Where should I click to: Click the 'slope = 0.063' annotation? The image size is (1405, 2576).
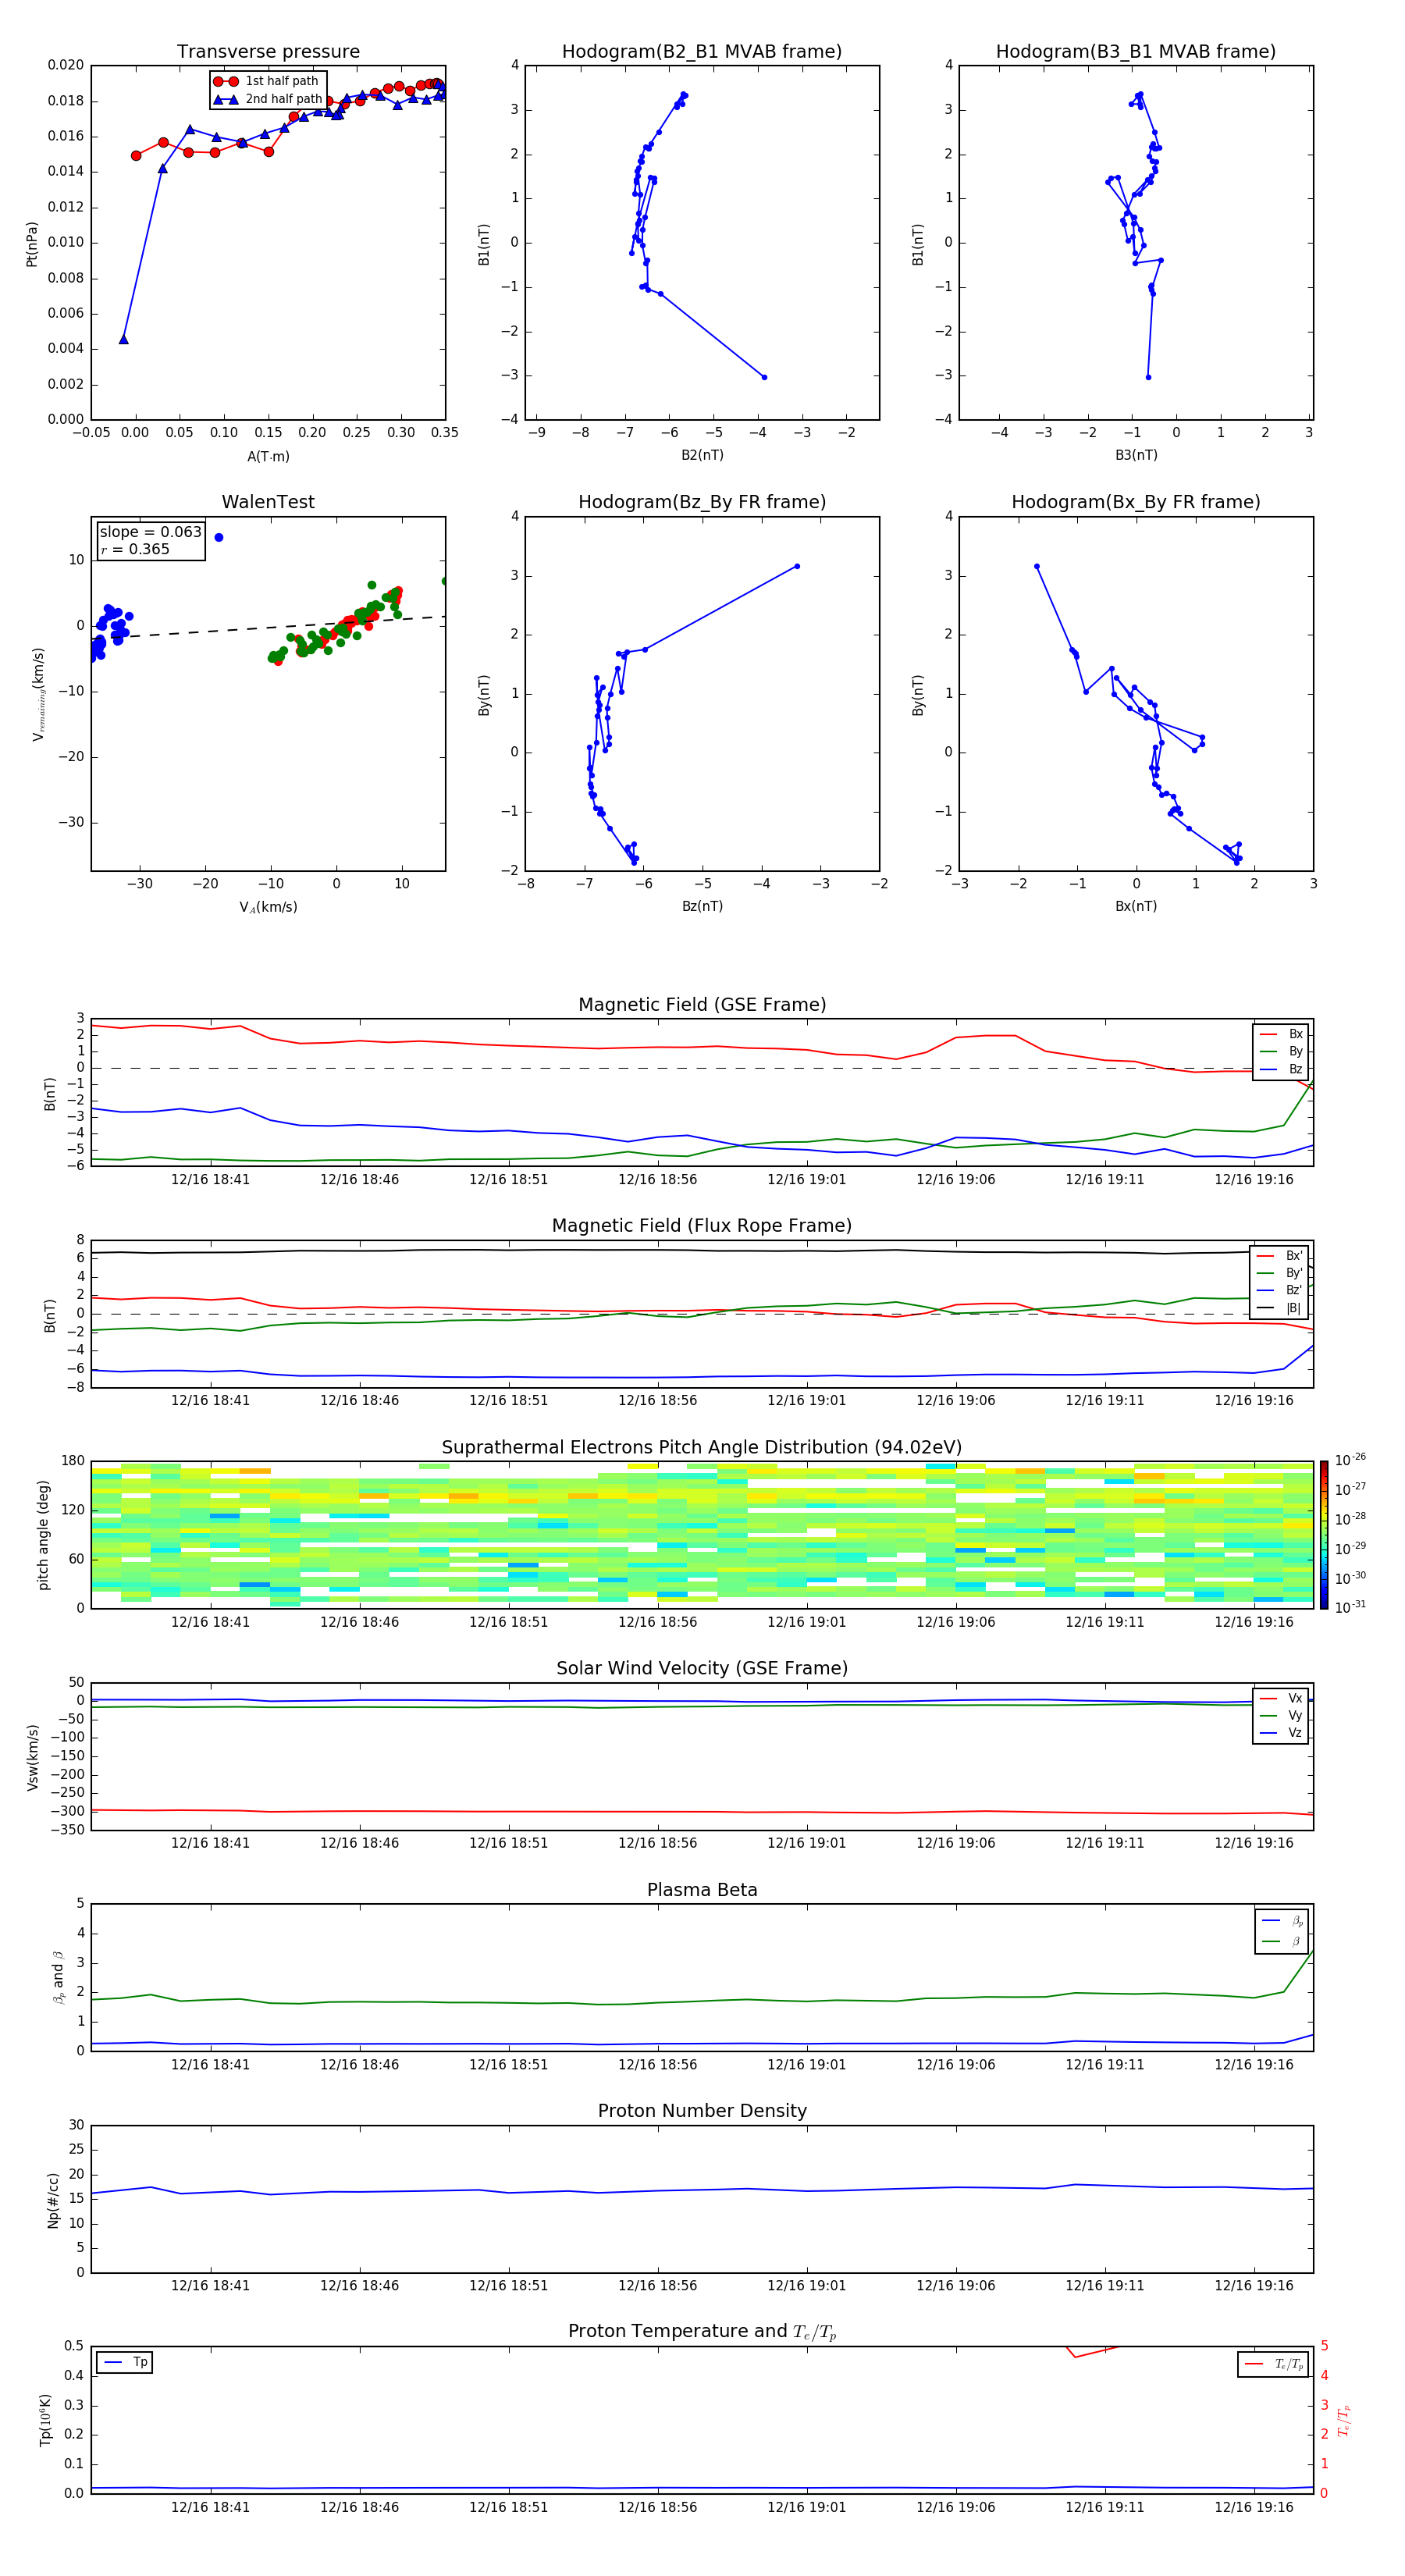click(151, 532)
